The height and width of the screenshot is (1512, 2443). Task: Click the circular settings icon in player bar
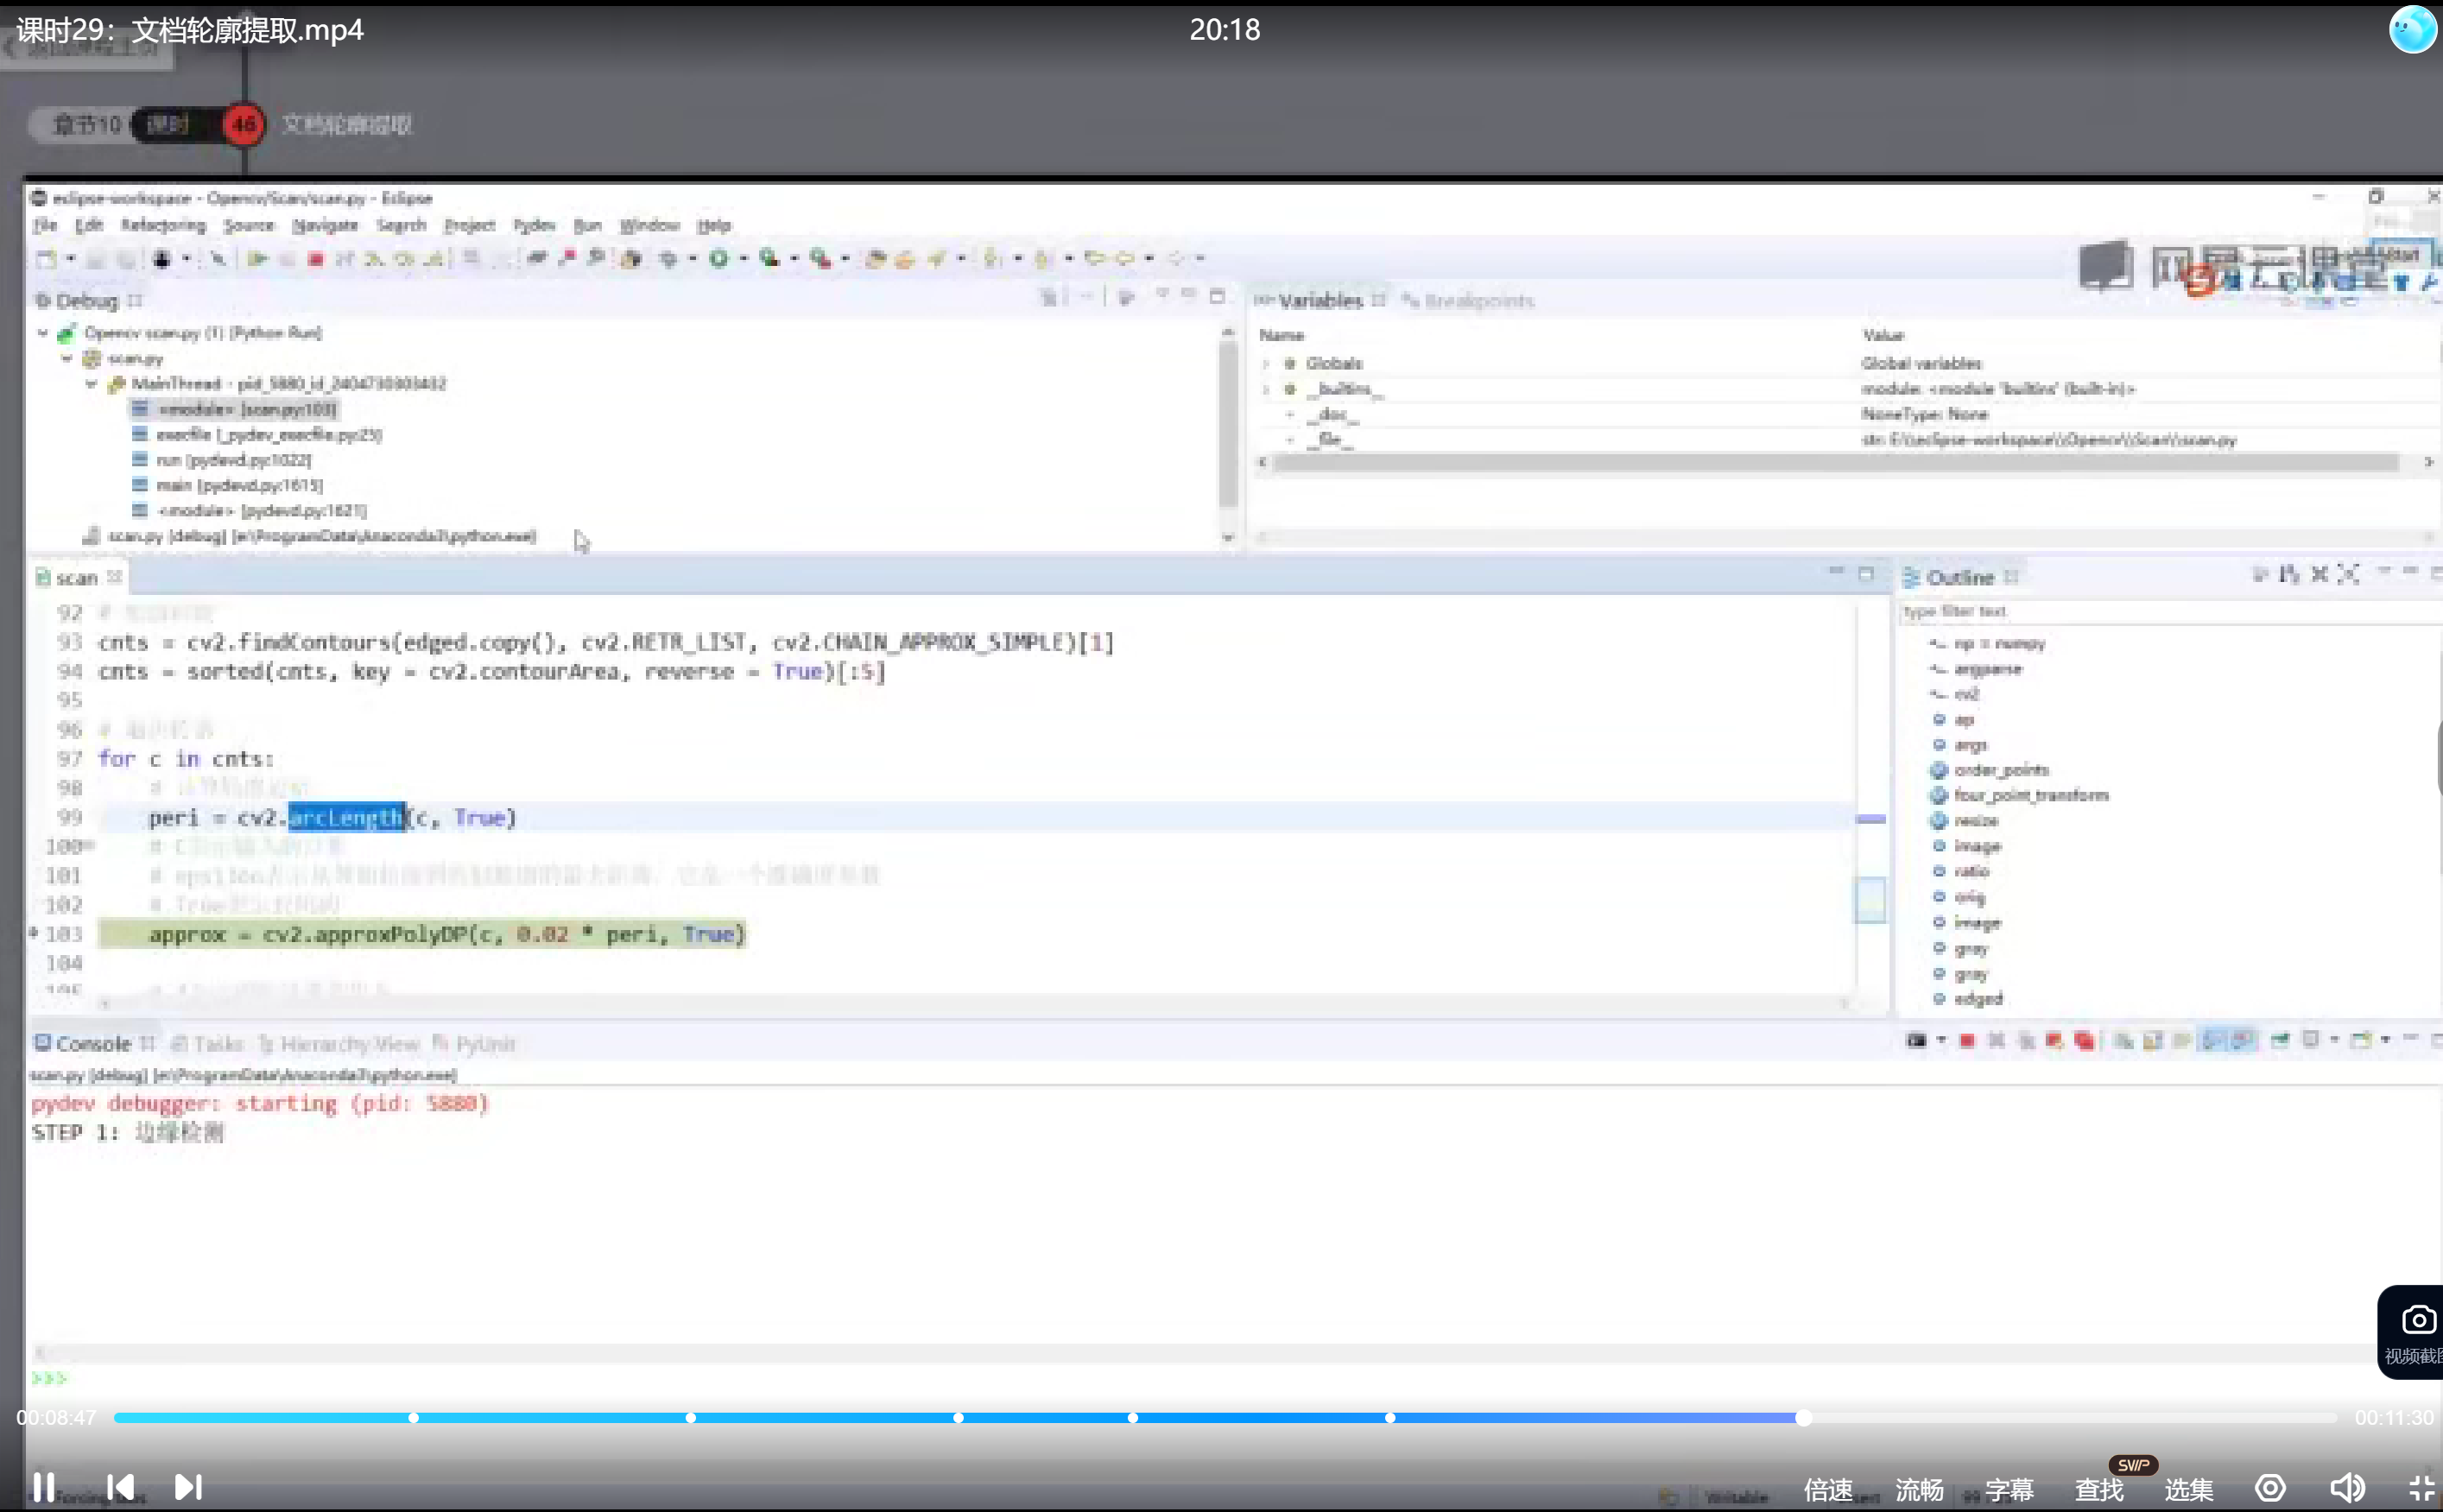(2270, 1488)
